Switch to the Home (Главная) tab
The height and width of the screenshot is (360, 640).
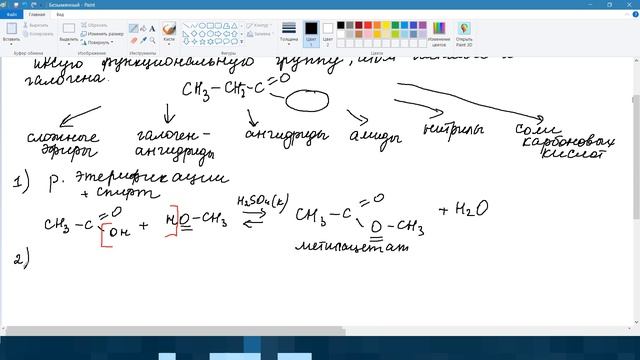click(x=37, y=14)
